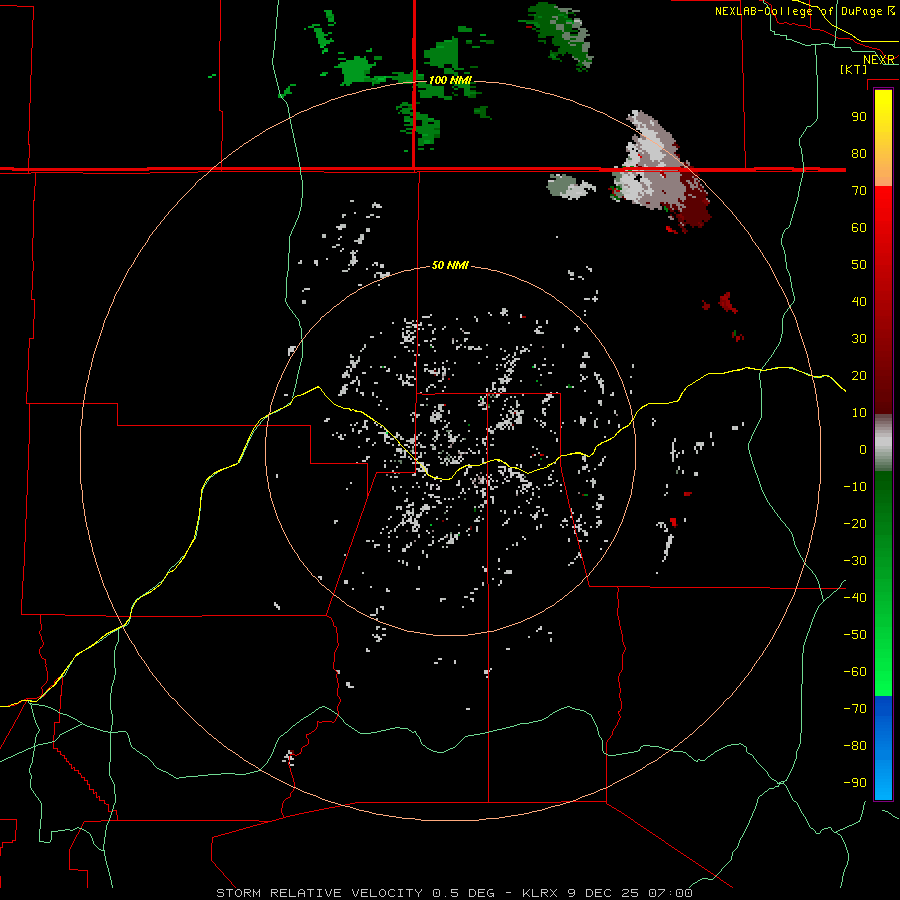This screenshot has width=900, height=900.
Task: Click the -70 value on velocity scale
Action: point(855,709)
